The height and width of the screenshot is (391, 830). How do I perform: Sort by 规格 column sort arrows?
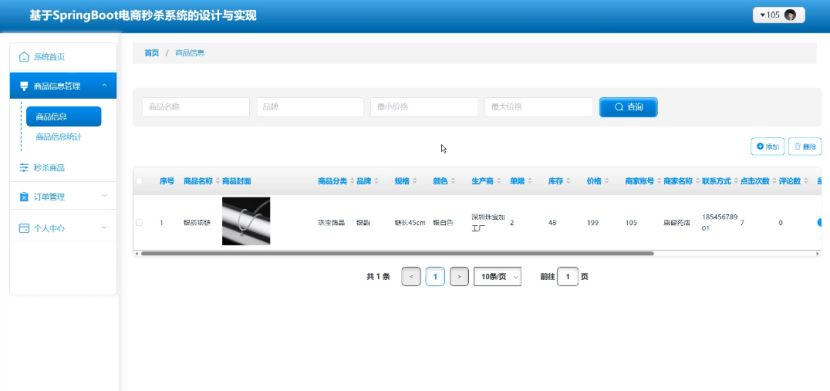click(414, 181)
